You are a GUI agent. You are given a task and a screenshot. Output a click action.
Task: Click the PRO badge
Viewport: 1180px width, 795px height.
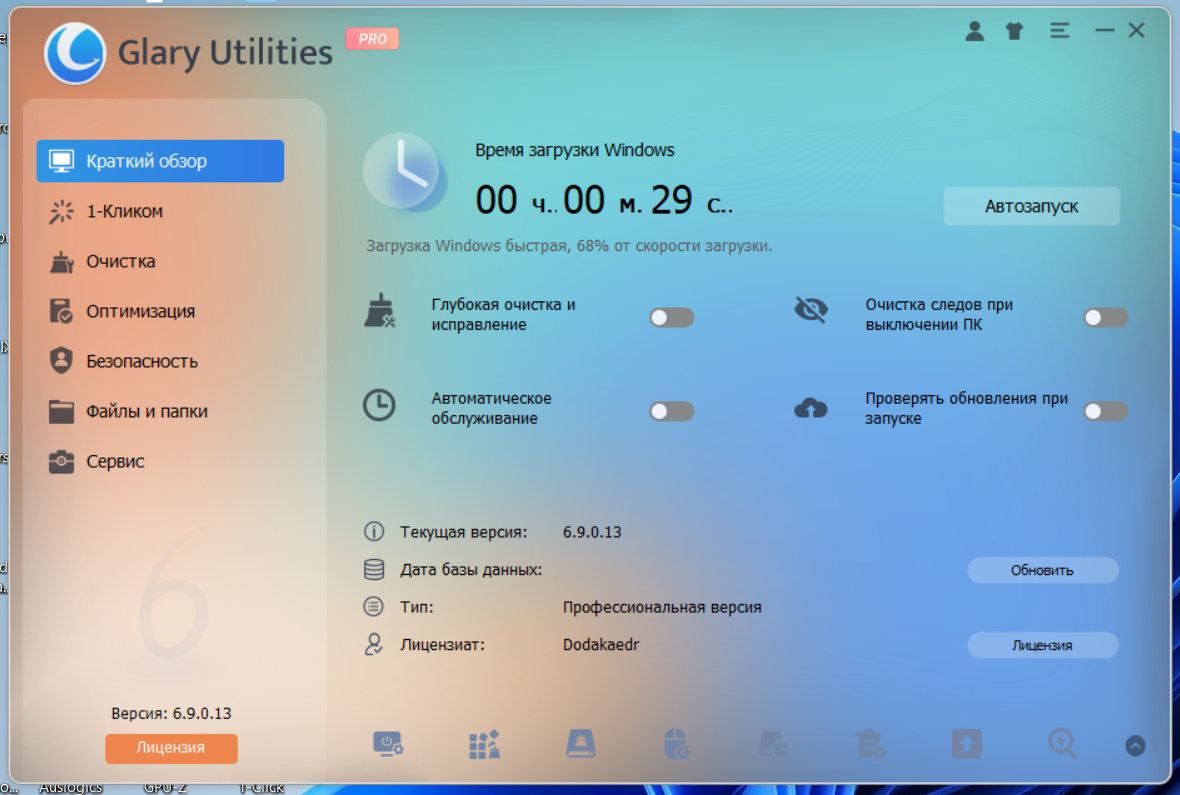coord(372,38)
